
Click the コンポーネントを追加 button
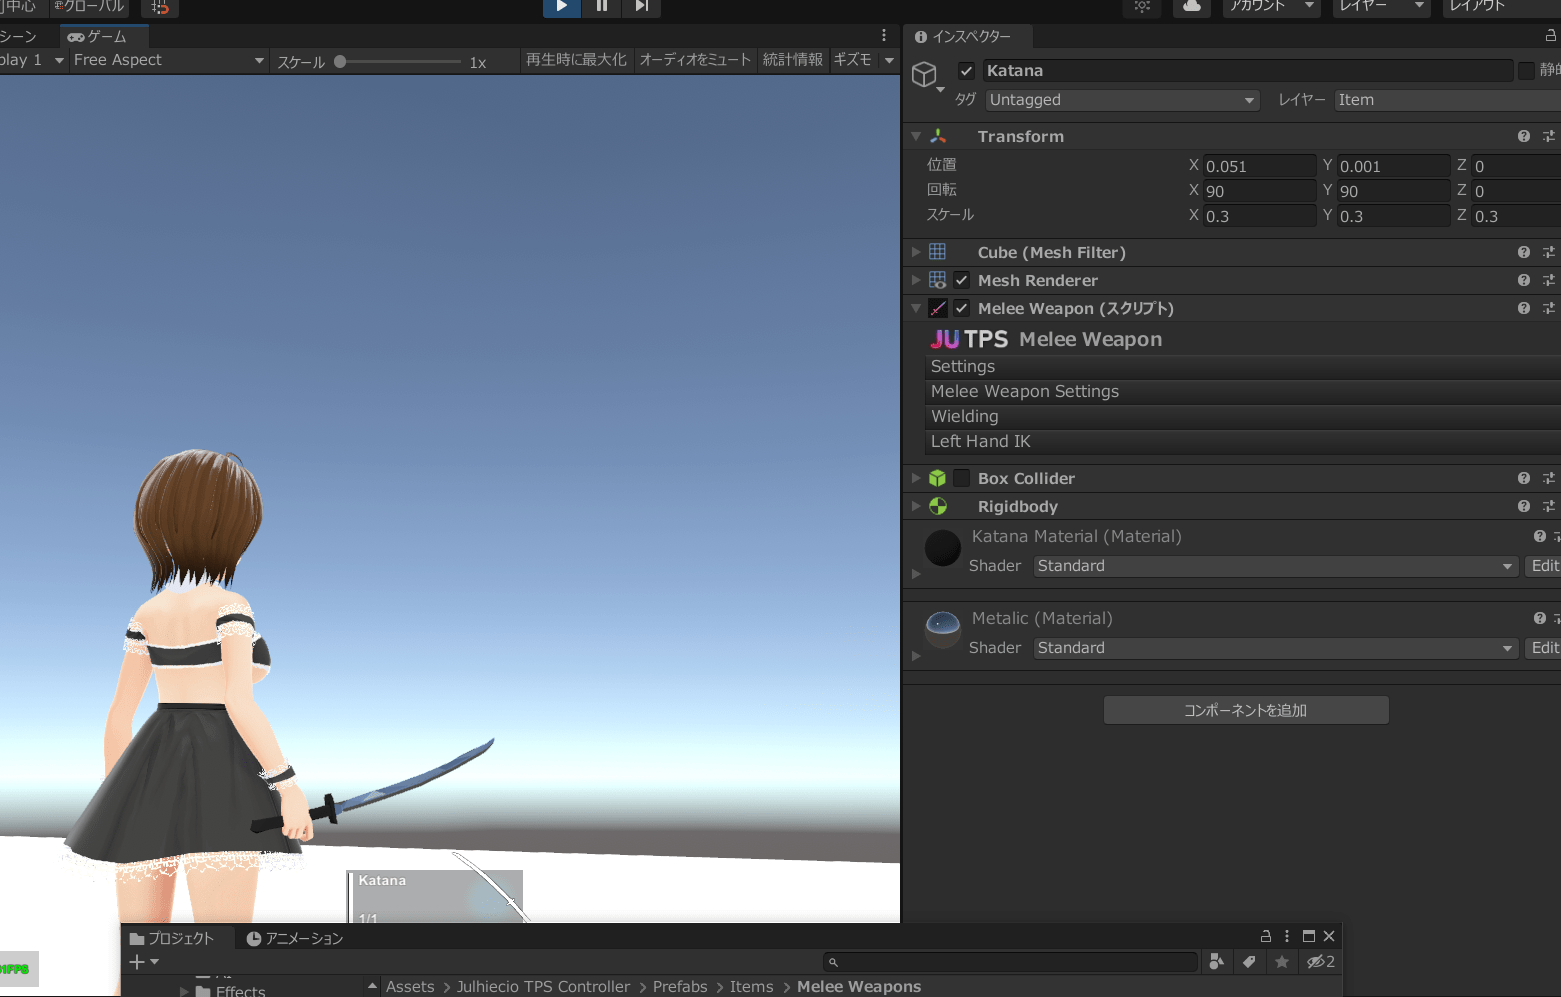click(x=1245, y=710)
